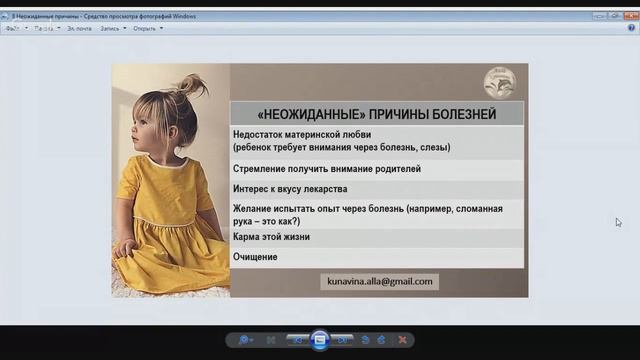Click the Эл. почта toolbar button
Screen dimensions: 640x360
click(x=79, y=29)
